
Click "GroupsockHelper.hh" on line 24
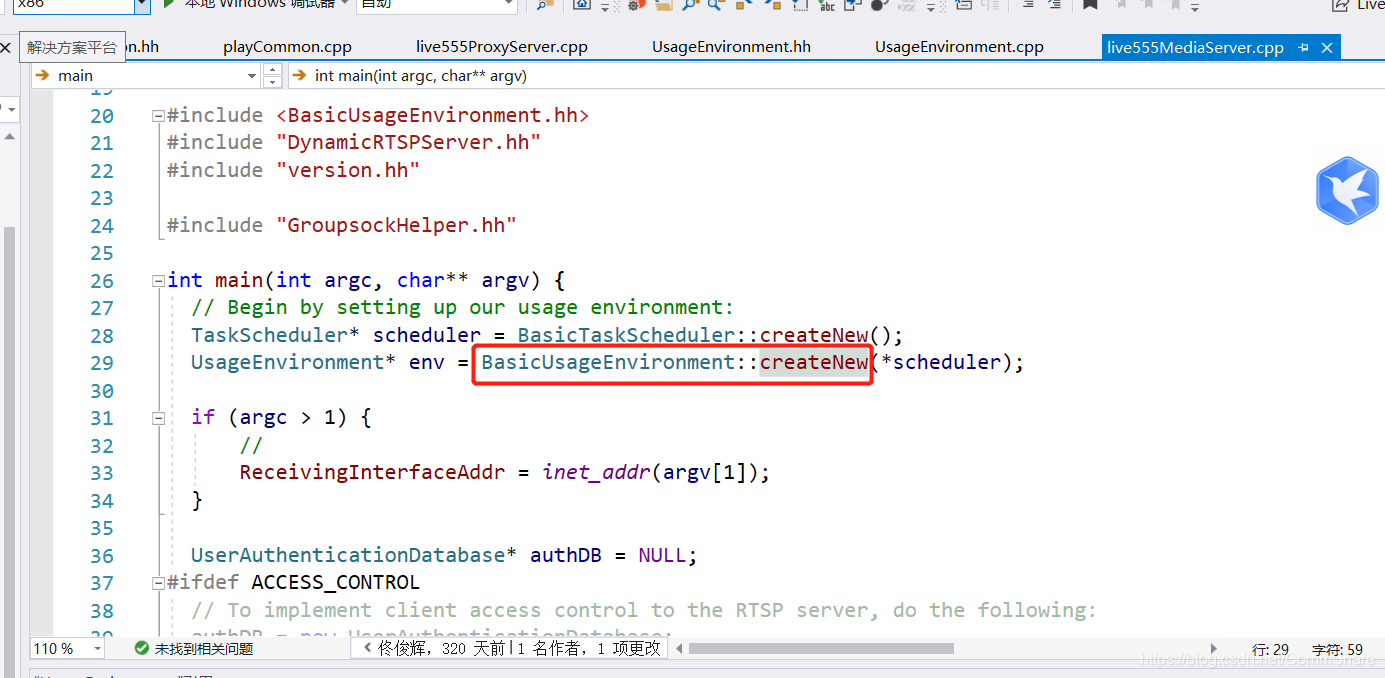coord(397,225)
